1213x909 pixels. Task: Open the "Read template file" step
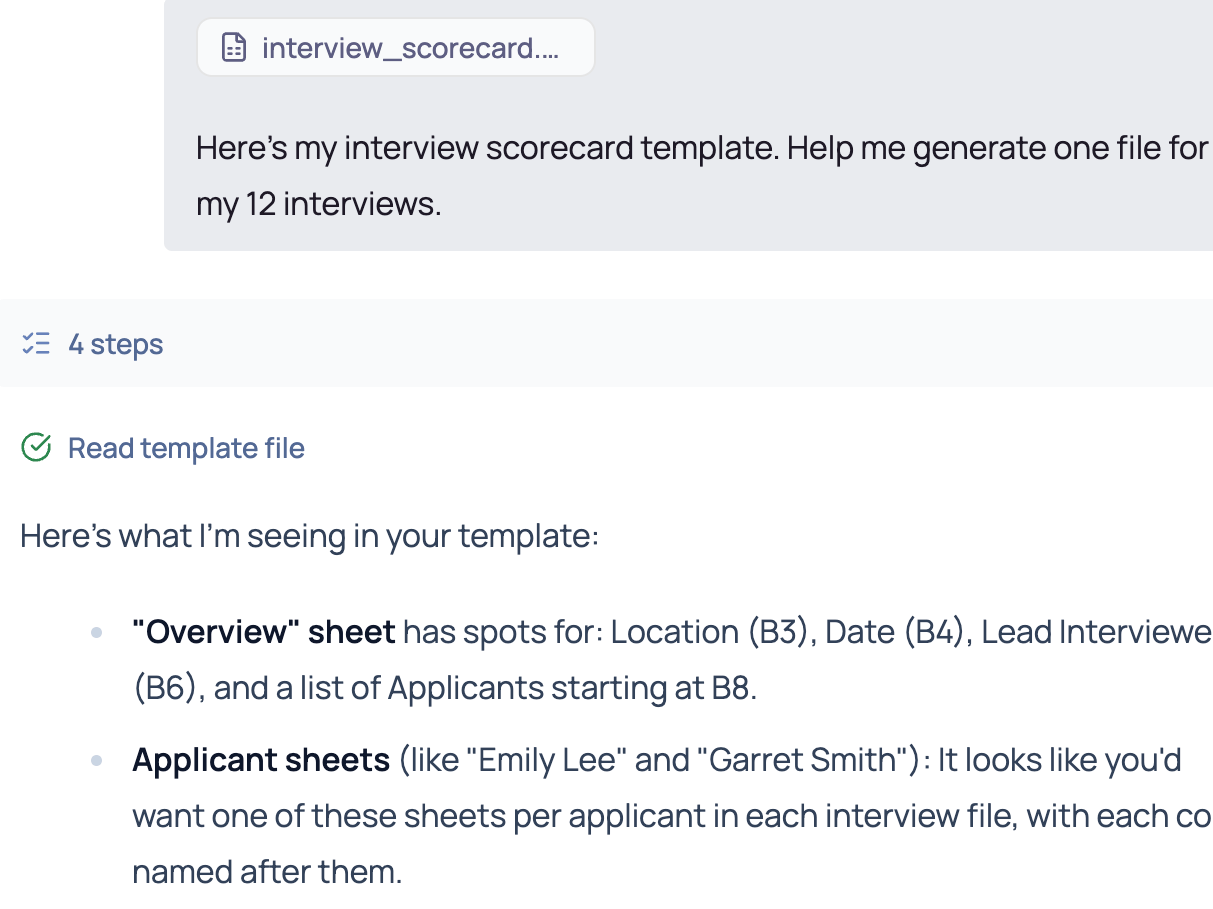point(186,448)
